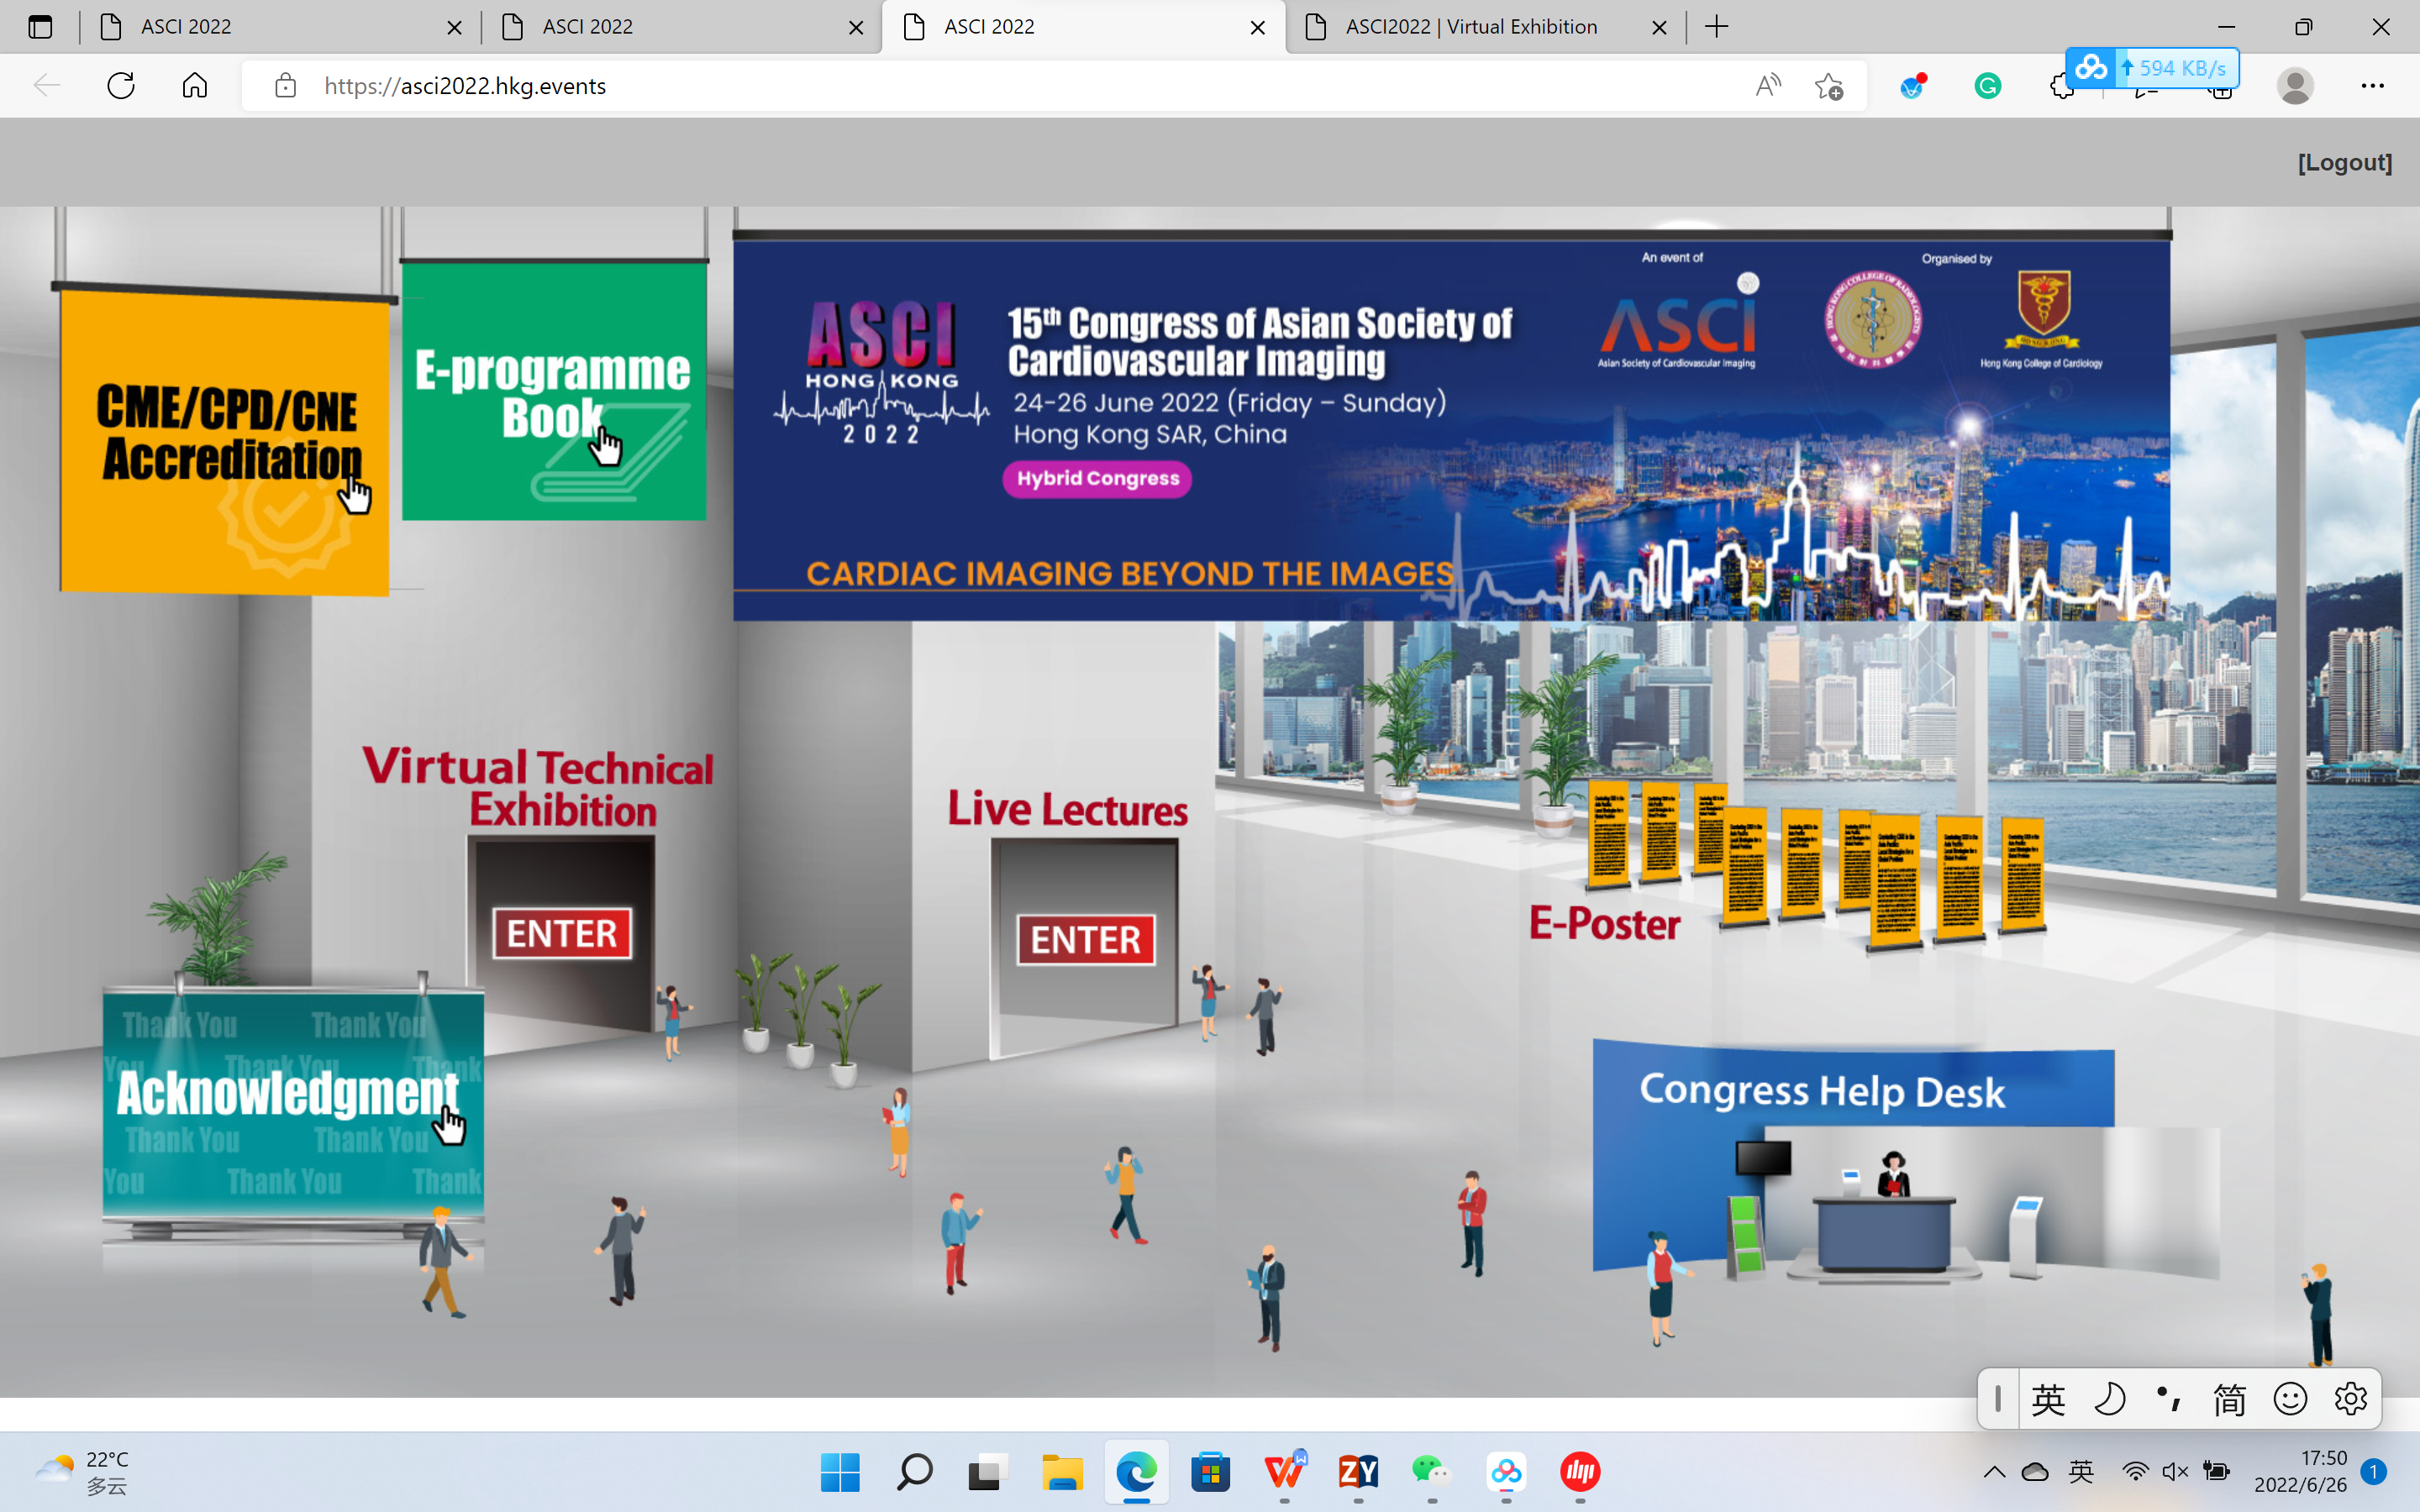Viewport: 2420px width, 1512px height.
Task: Open the Baidu Netdisk taskbar icon
Action: 1506,1472
